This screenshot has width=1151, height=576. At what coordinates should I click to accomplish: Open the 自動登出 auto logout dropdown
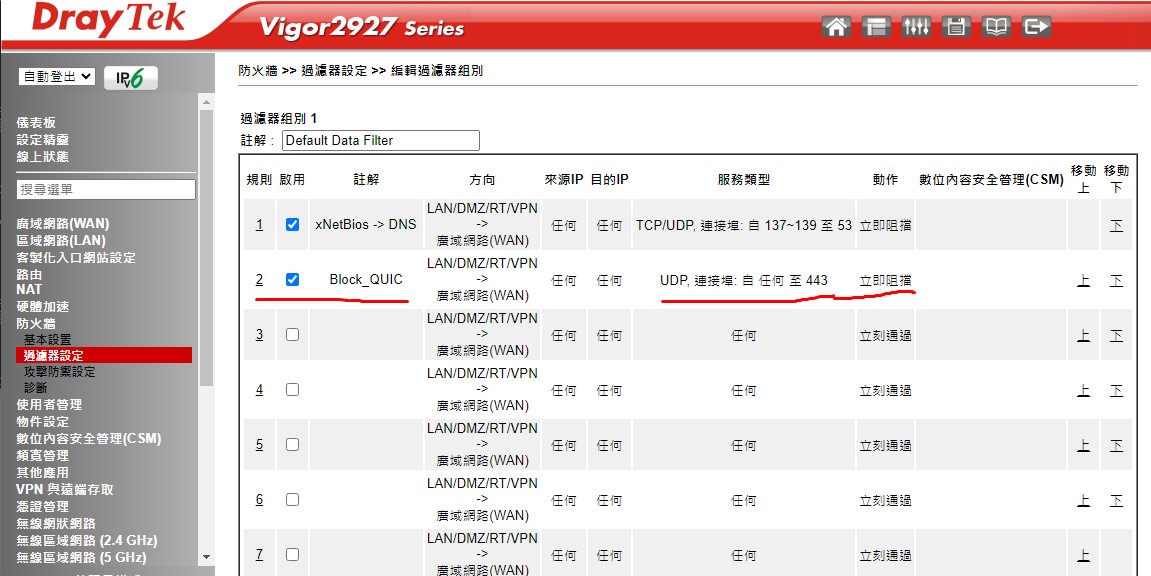(x=58, y=76)
